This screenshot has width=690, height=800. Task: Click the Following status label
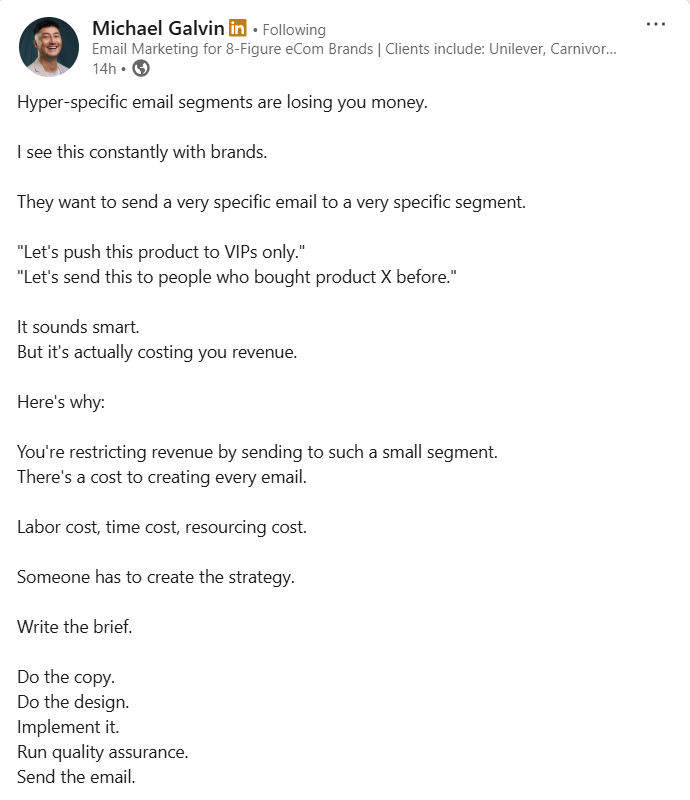click(294, 30)
